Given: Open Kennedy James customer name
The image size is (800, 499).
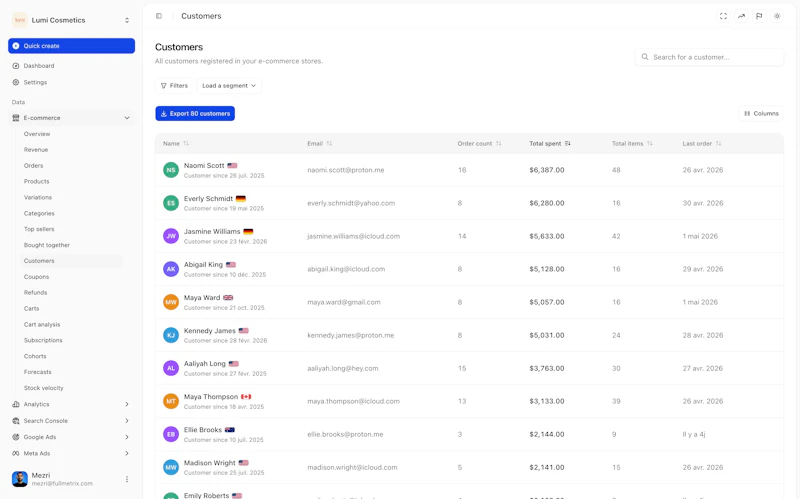Looking at the screenshot, I should coord(210,331).
